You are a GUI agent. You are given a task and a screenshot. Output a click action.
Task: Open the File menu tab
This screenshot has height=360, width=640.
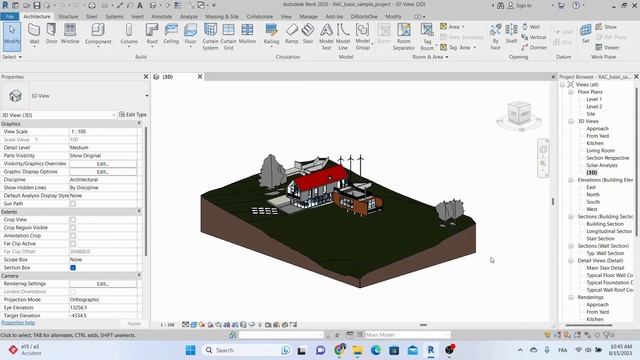tap(9, 16)
